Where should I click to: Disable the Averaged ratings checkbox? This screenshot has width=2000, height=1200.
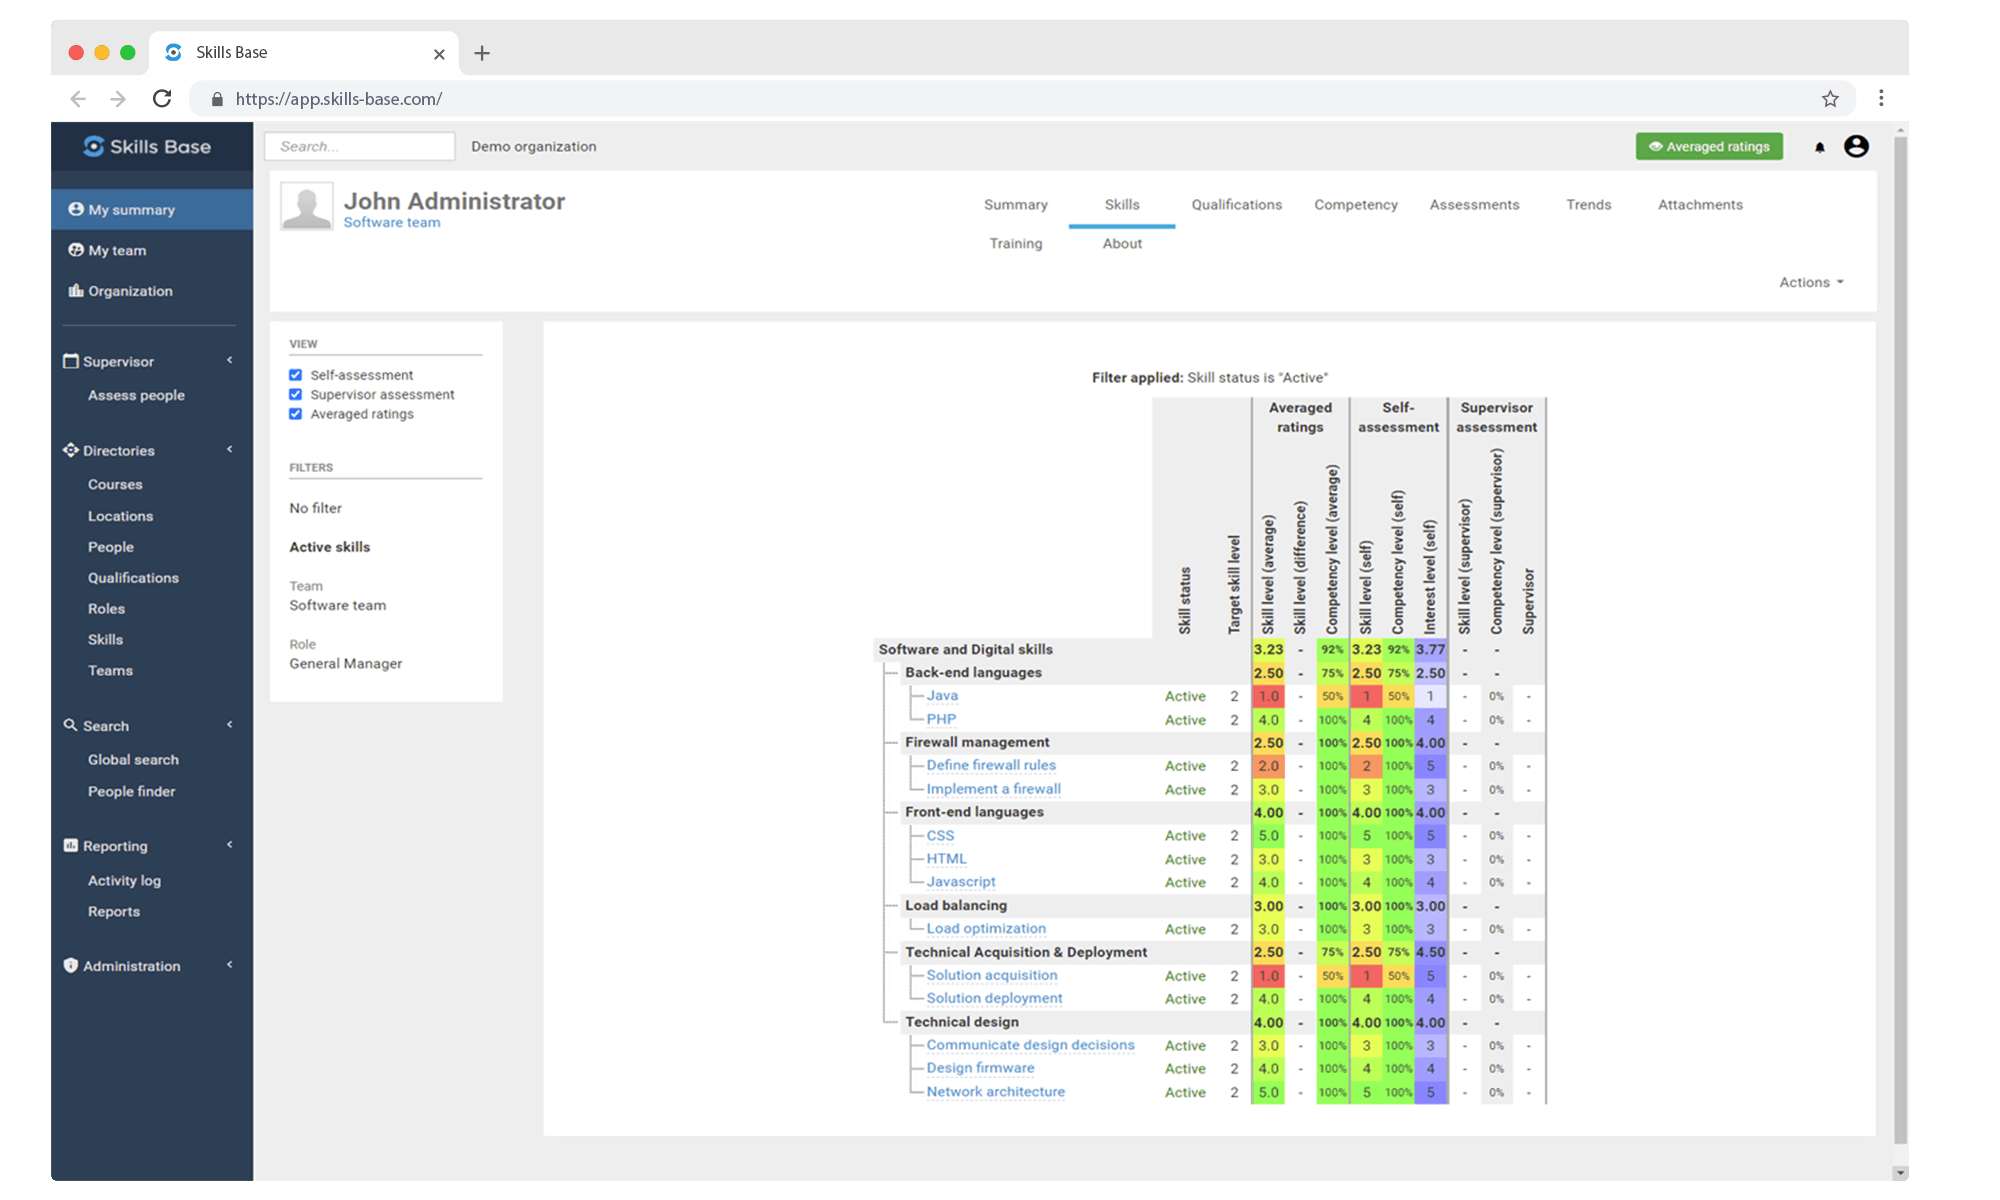pos(295,413)
